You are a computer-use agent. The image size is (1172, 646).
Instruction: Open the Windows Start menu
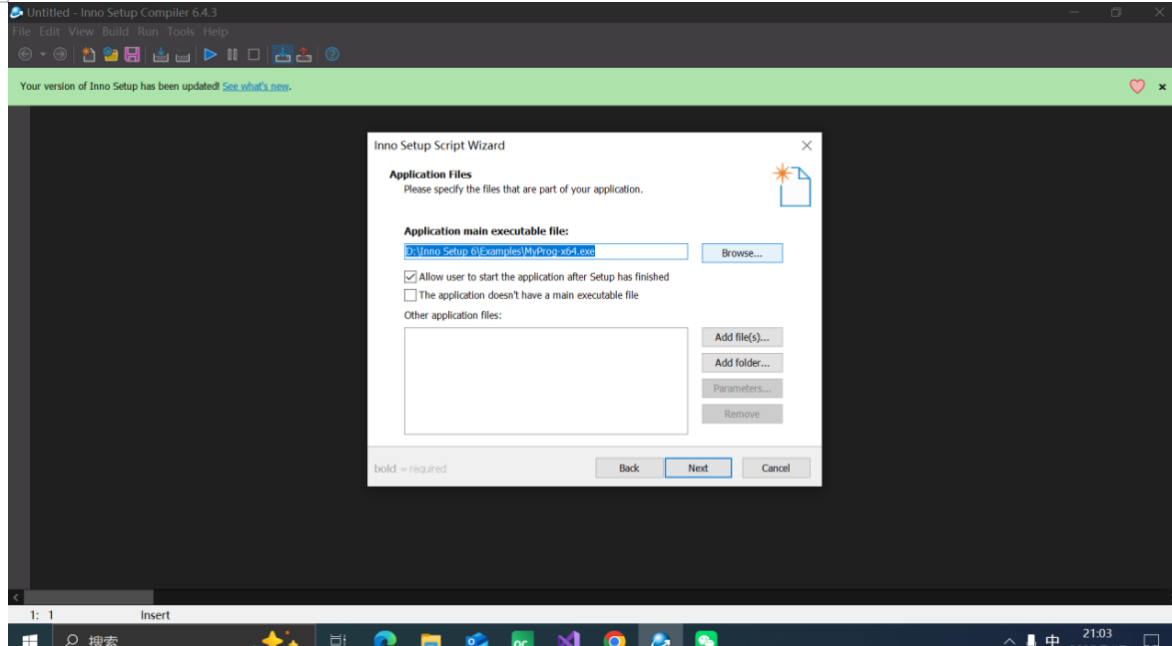[x=30, y=639]
